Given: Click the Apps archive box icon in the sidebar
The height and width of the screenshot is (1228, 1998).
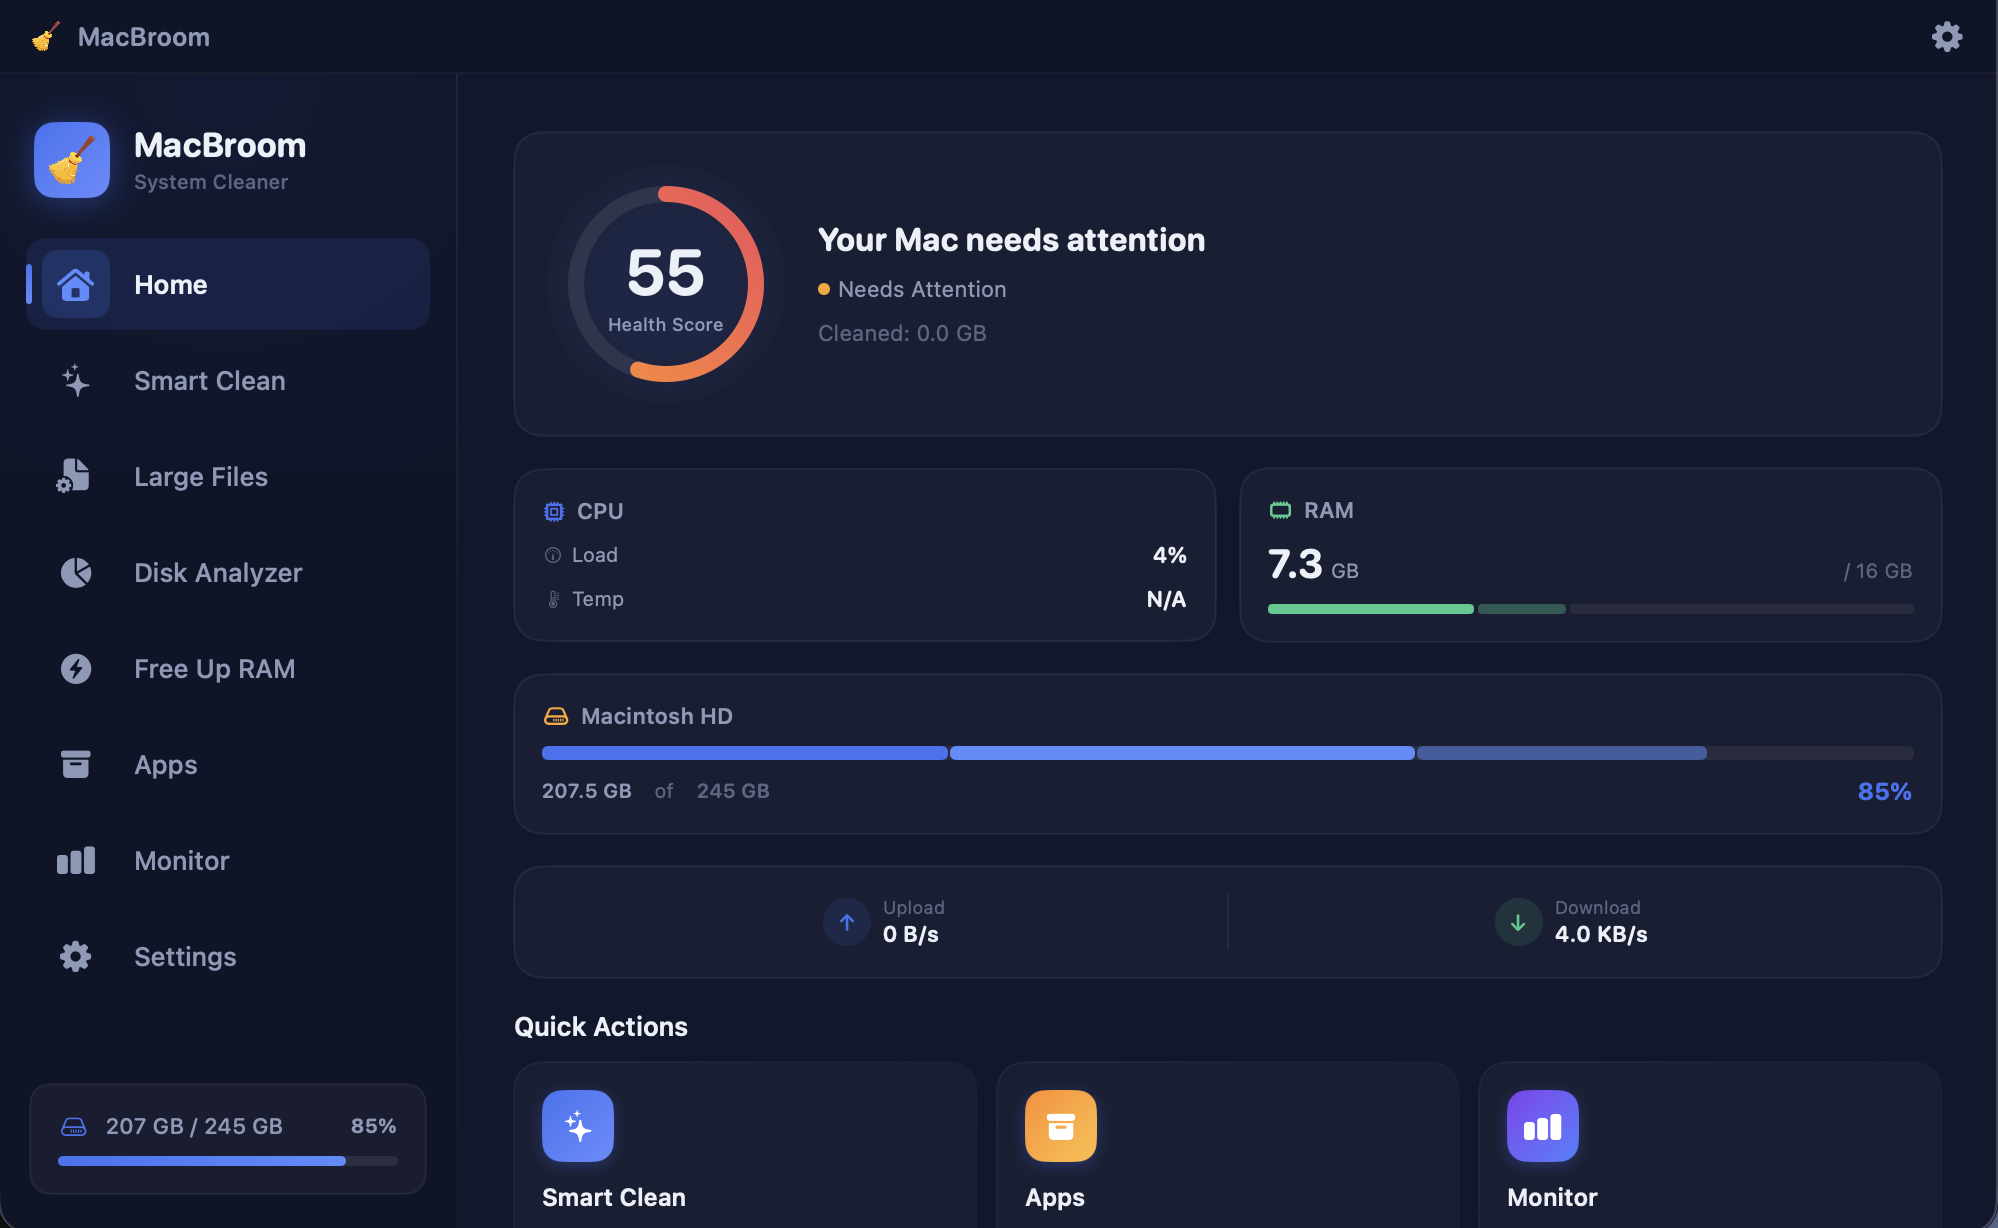Looking at the screenshot, I should click(76, 764).
